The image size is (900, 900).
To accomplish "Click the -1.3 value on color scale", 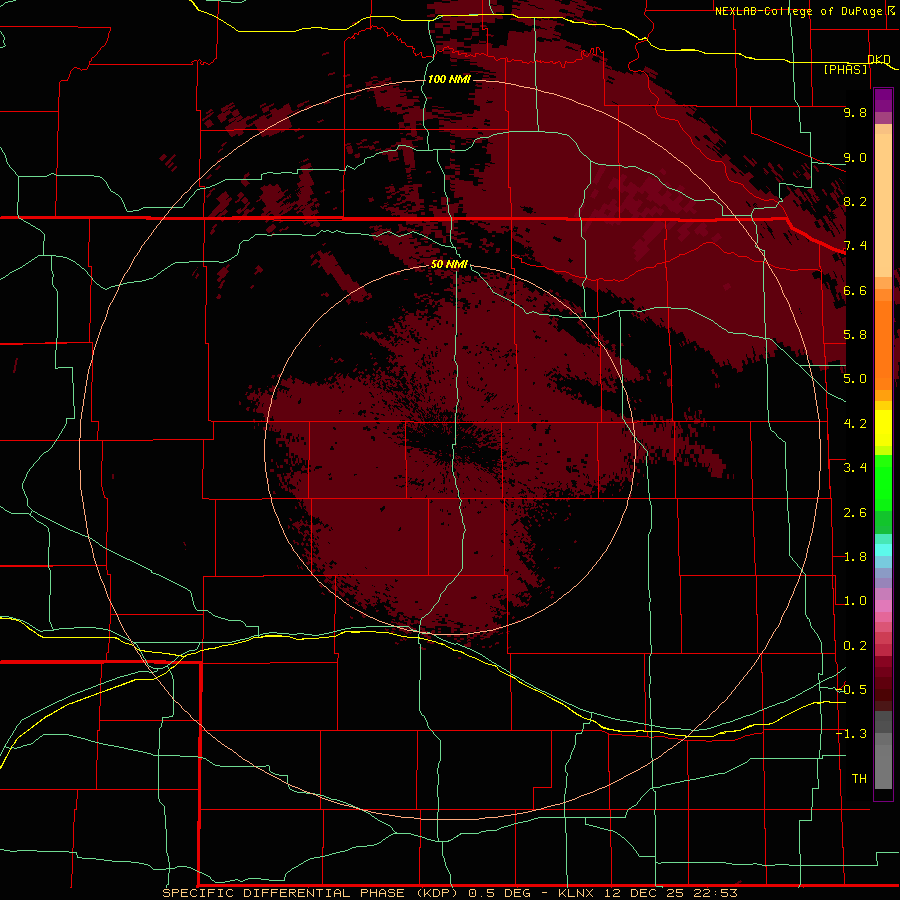I will pos(852,734).
